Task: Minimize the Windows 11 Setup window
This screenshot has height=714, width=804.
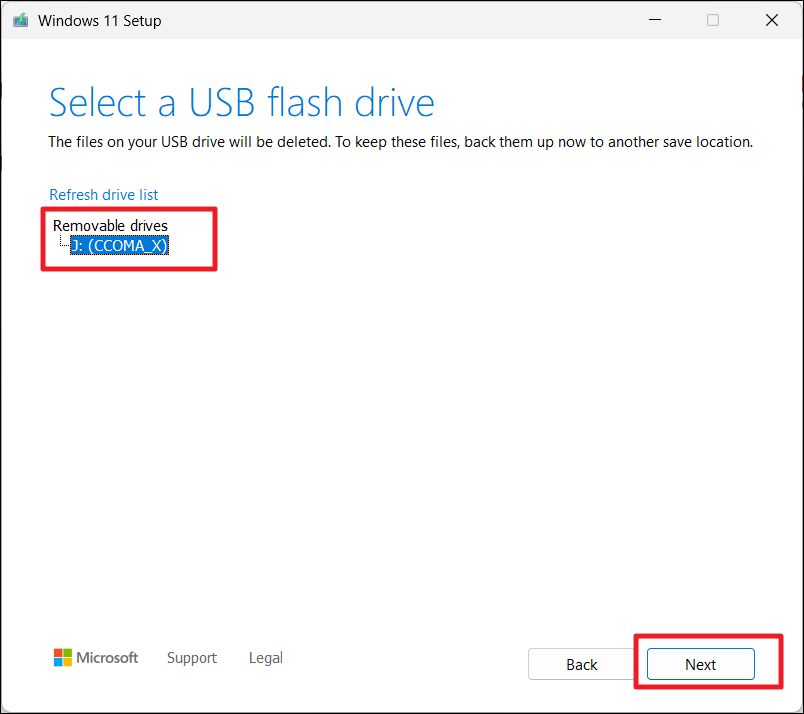Action: click(x=653, y=20)
